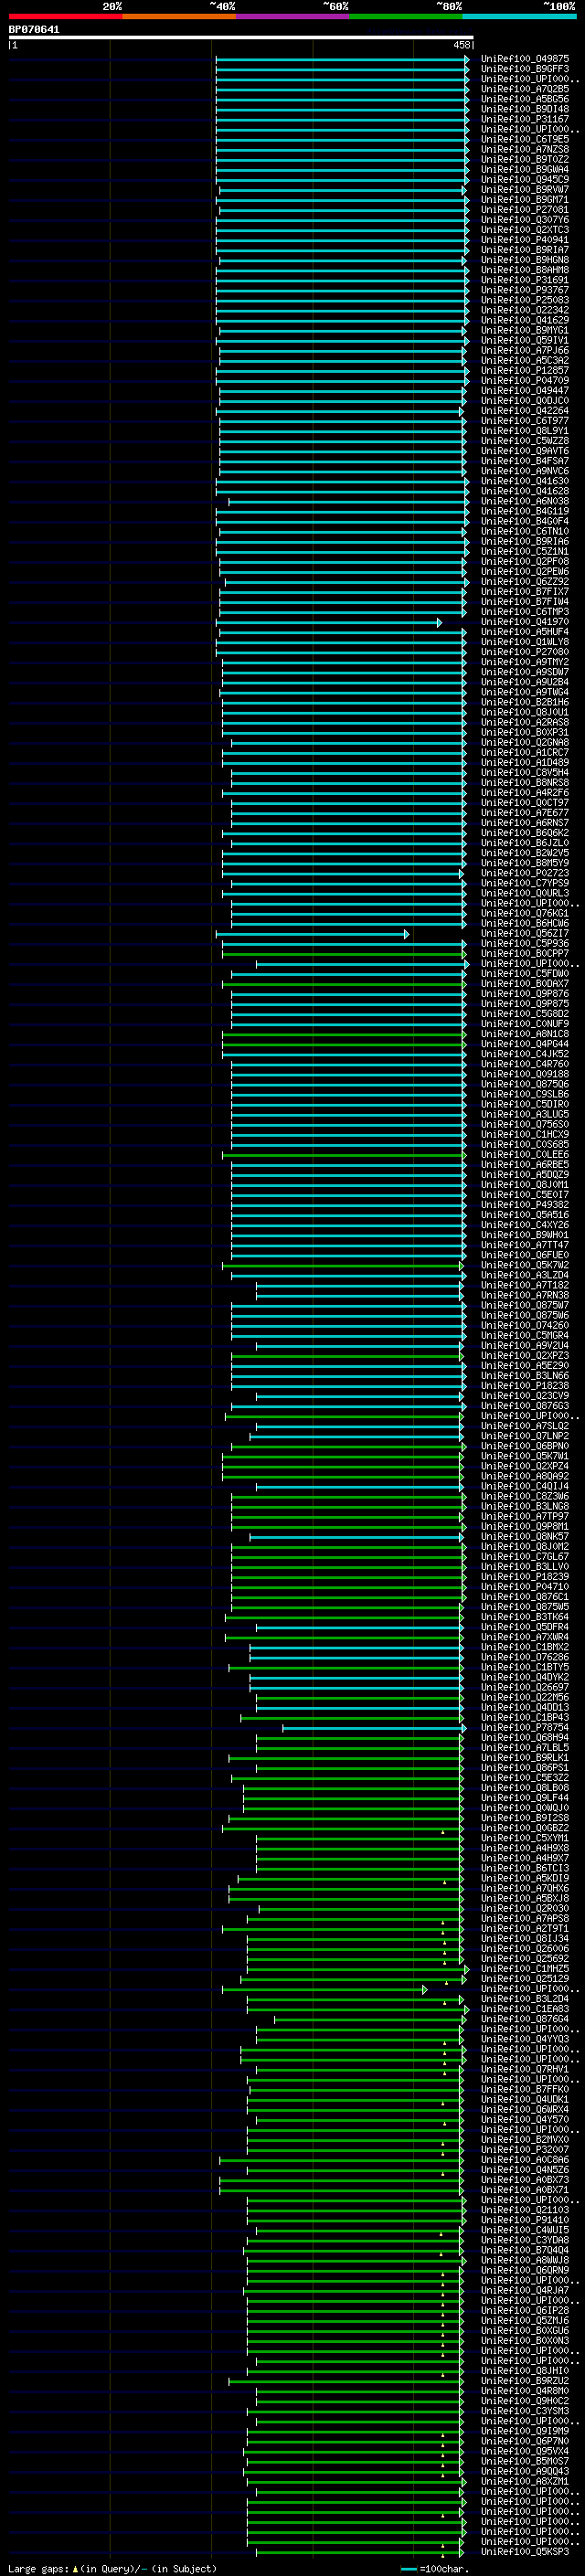Open UniRef100_Q9P876 entry
585x2576 pixels.
pyautogui.click(x=525, y=994)
